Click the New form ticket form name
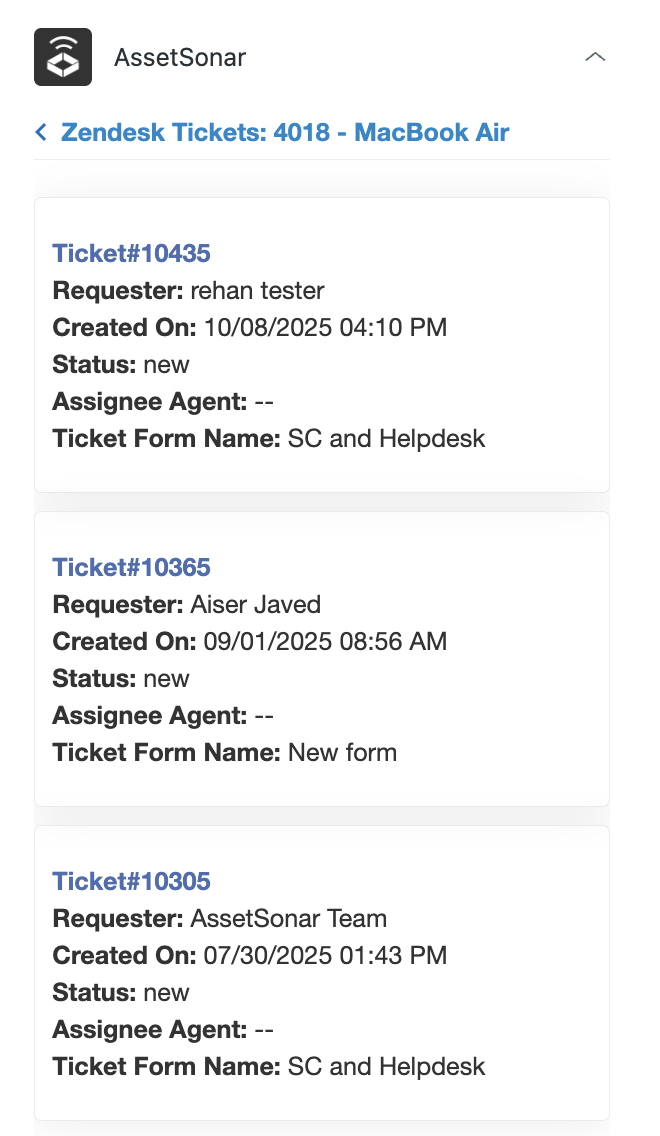The image size is (660, 1136). coord(342,753)
